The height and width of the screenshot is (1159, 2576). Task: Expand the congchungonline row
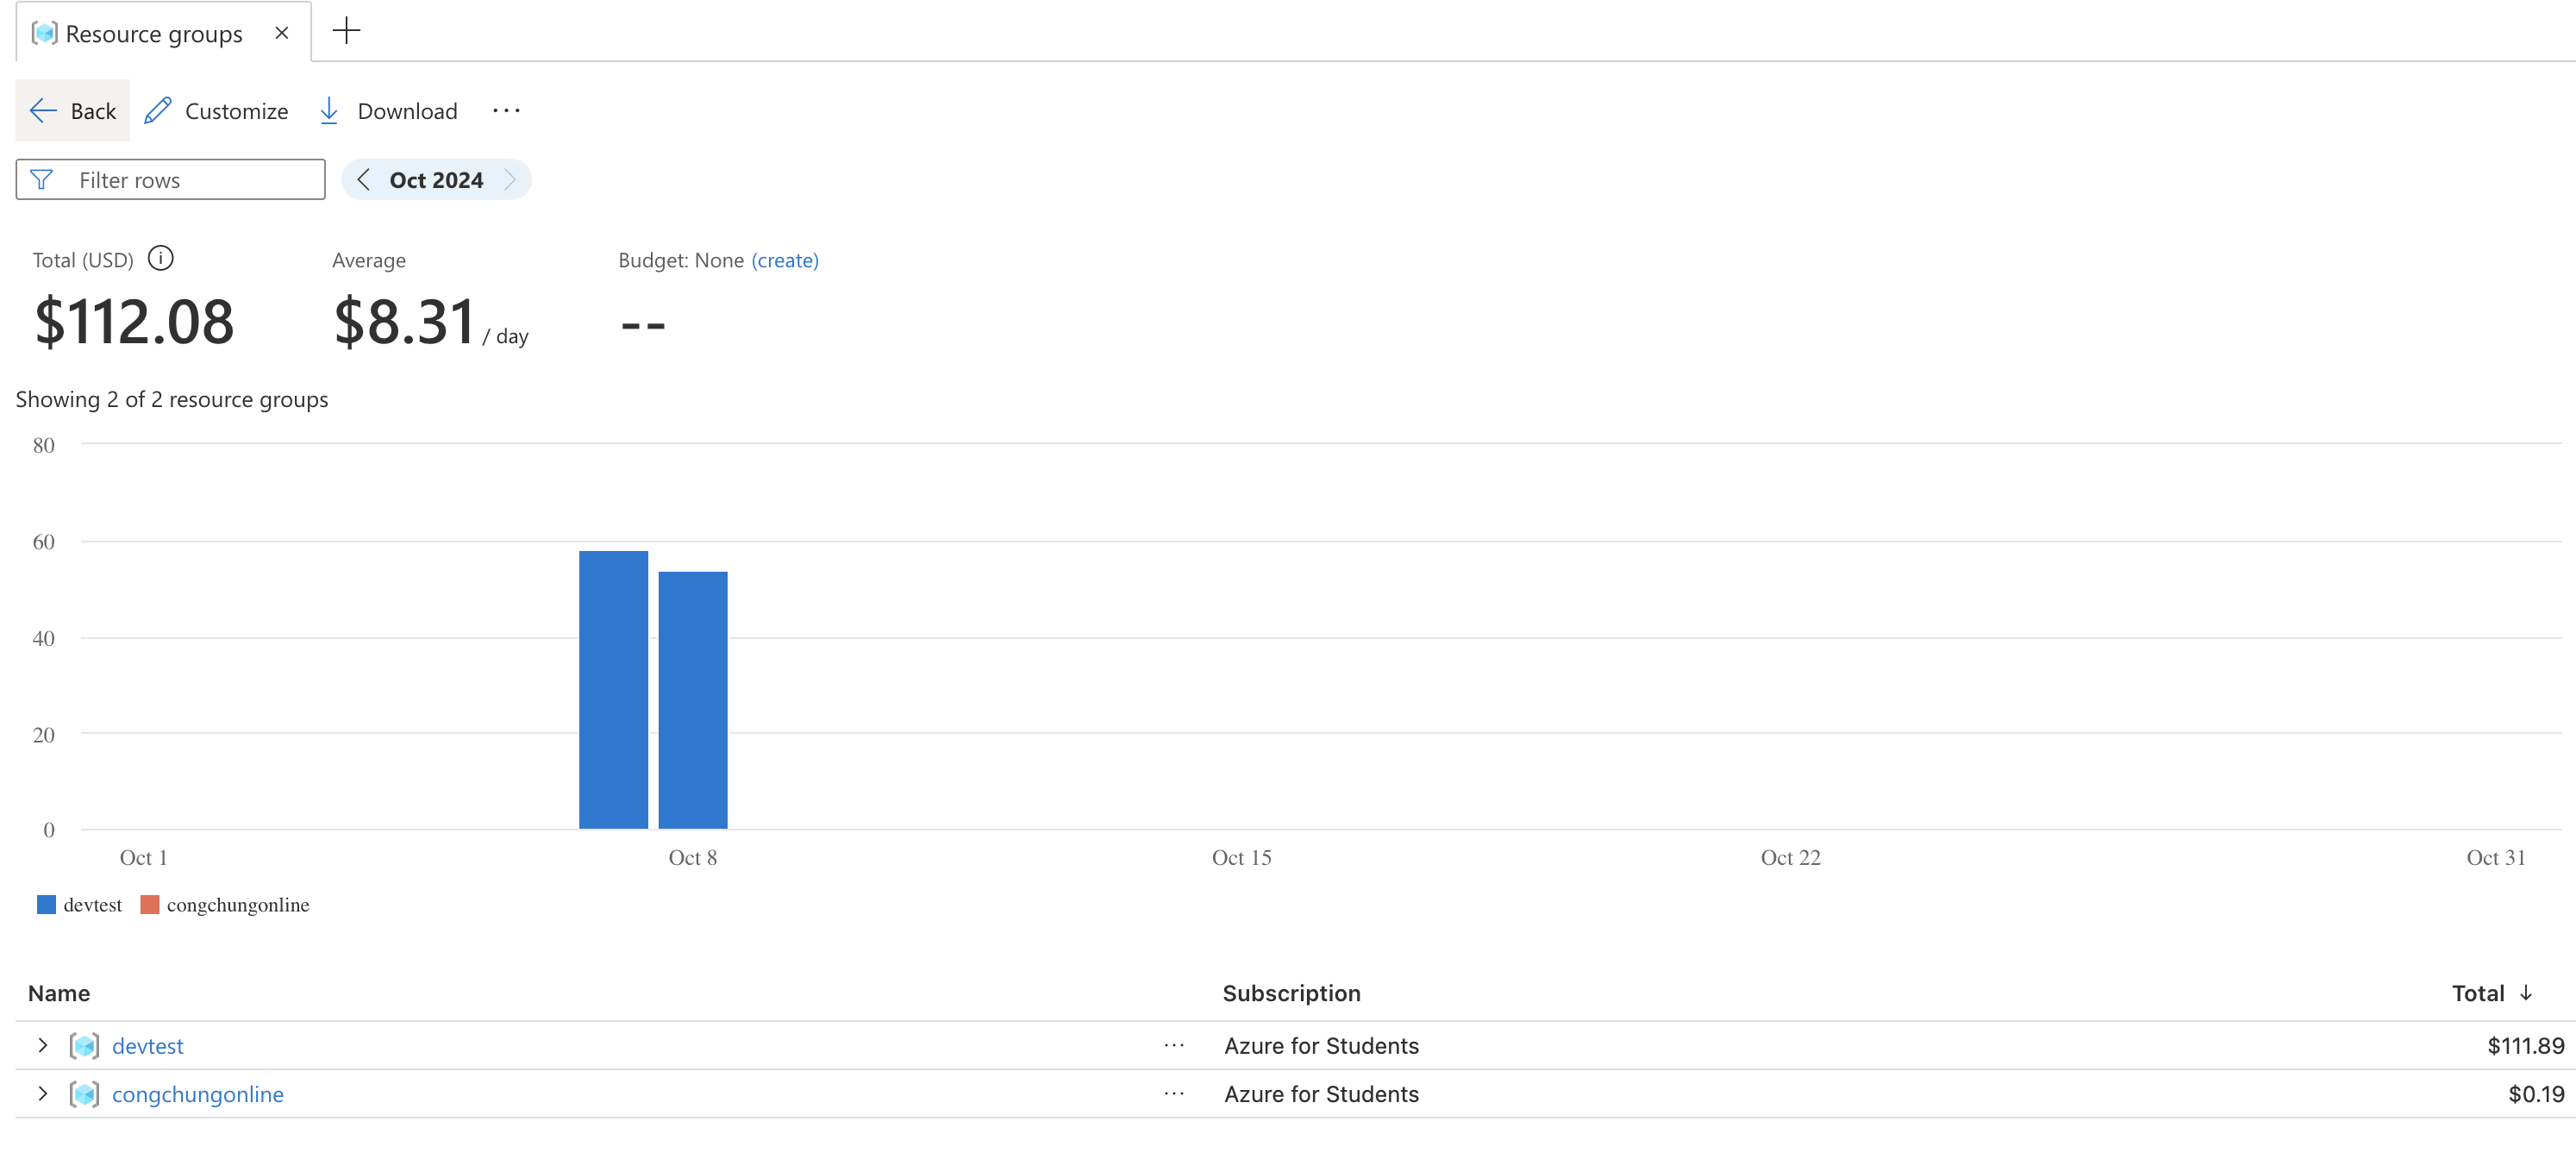click(x=42, y=1093)
